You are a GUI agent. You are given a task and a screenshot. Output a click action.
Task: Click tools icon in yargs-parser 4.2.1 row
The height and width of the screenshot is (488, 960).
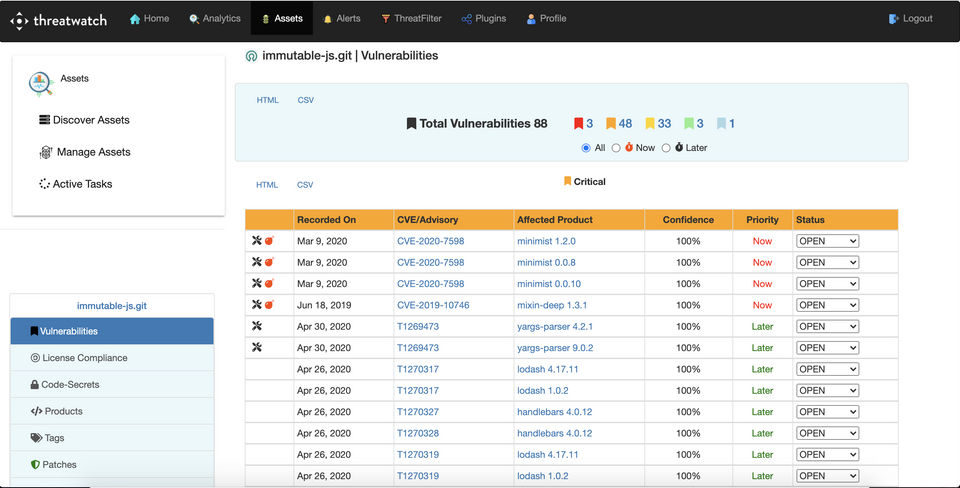257,326
